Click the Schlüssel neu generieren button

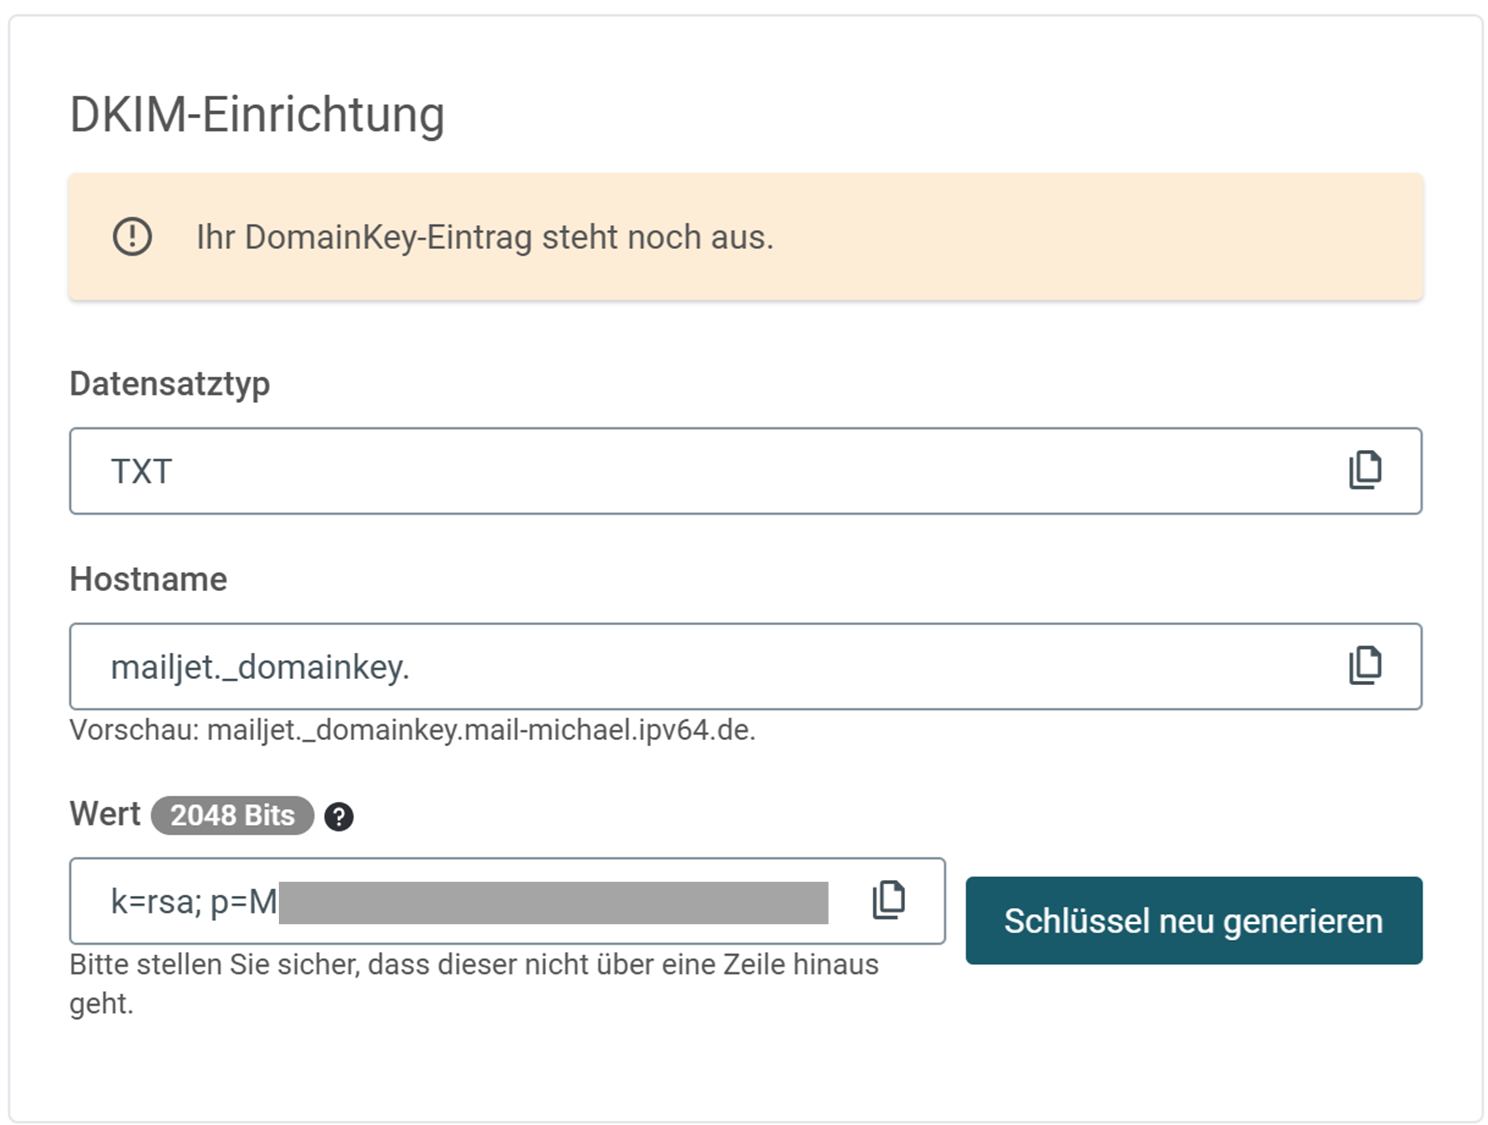pos(1193,921)
